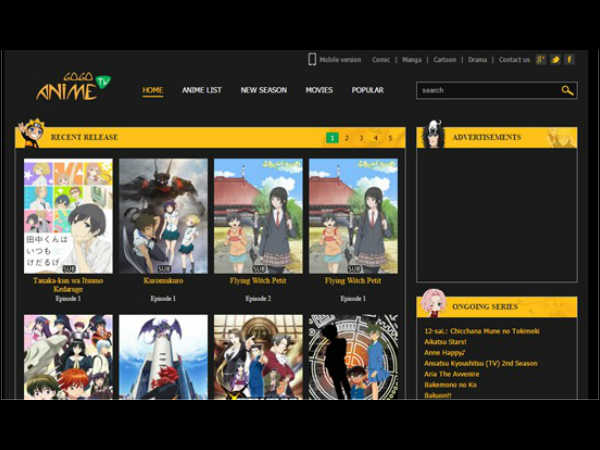Image resolution: width=600 pixels, height=450 pixels.
Task: Open the Contact us link
Action: pyautogui.click(x=514, y=60)
